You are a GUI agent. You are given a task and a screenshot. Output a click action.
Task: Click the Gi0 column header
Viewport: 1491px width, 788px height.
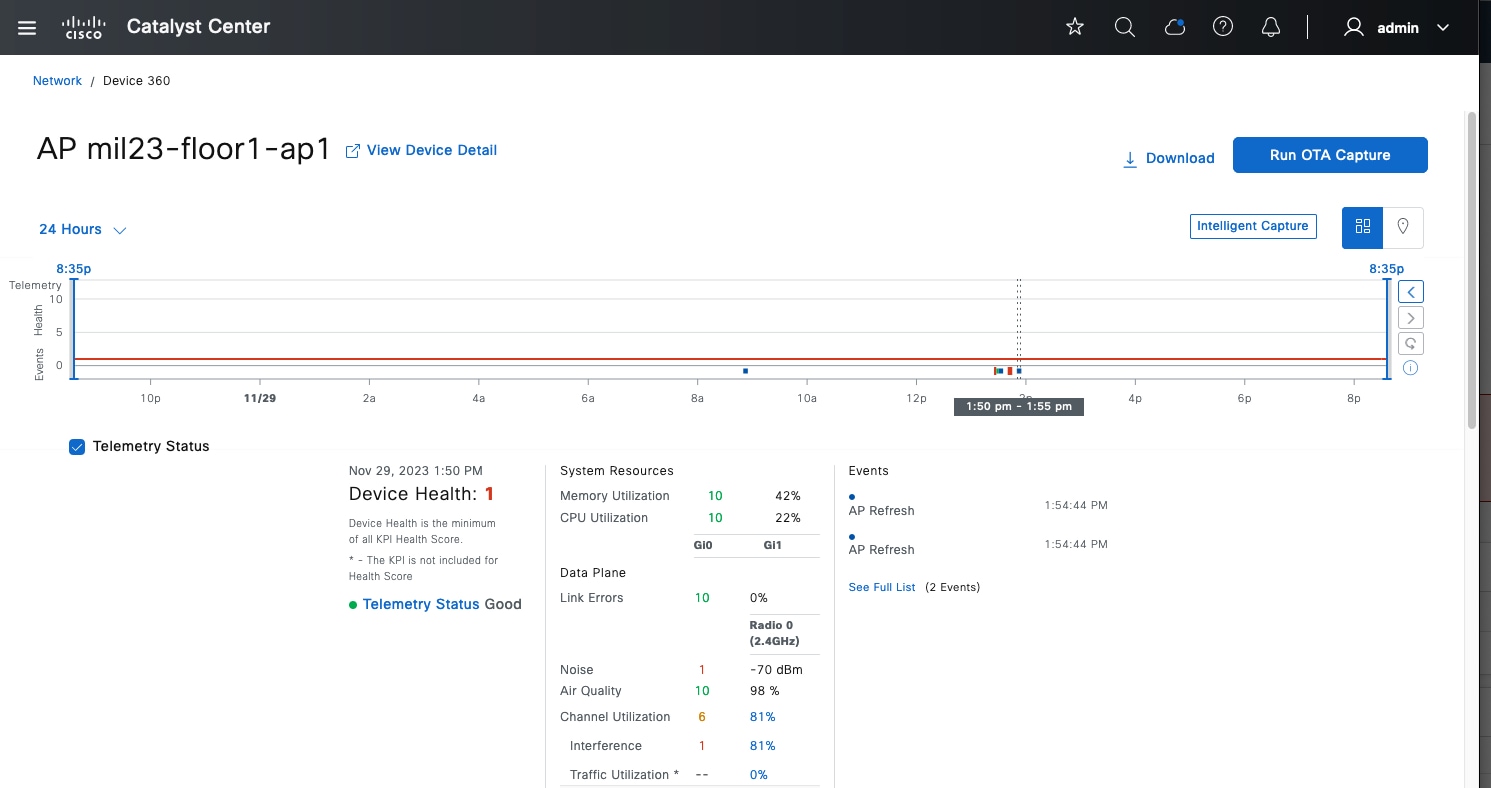pos(702,546)
